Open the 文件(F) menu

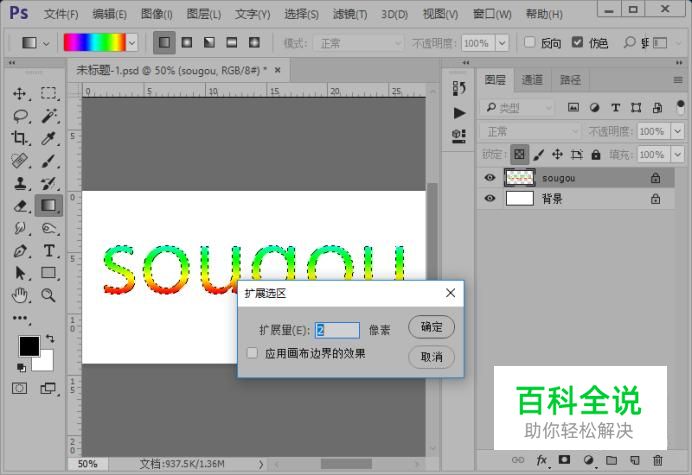(x=61, y=14)
